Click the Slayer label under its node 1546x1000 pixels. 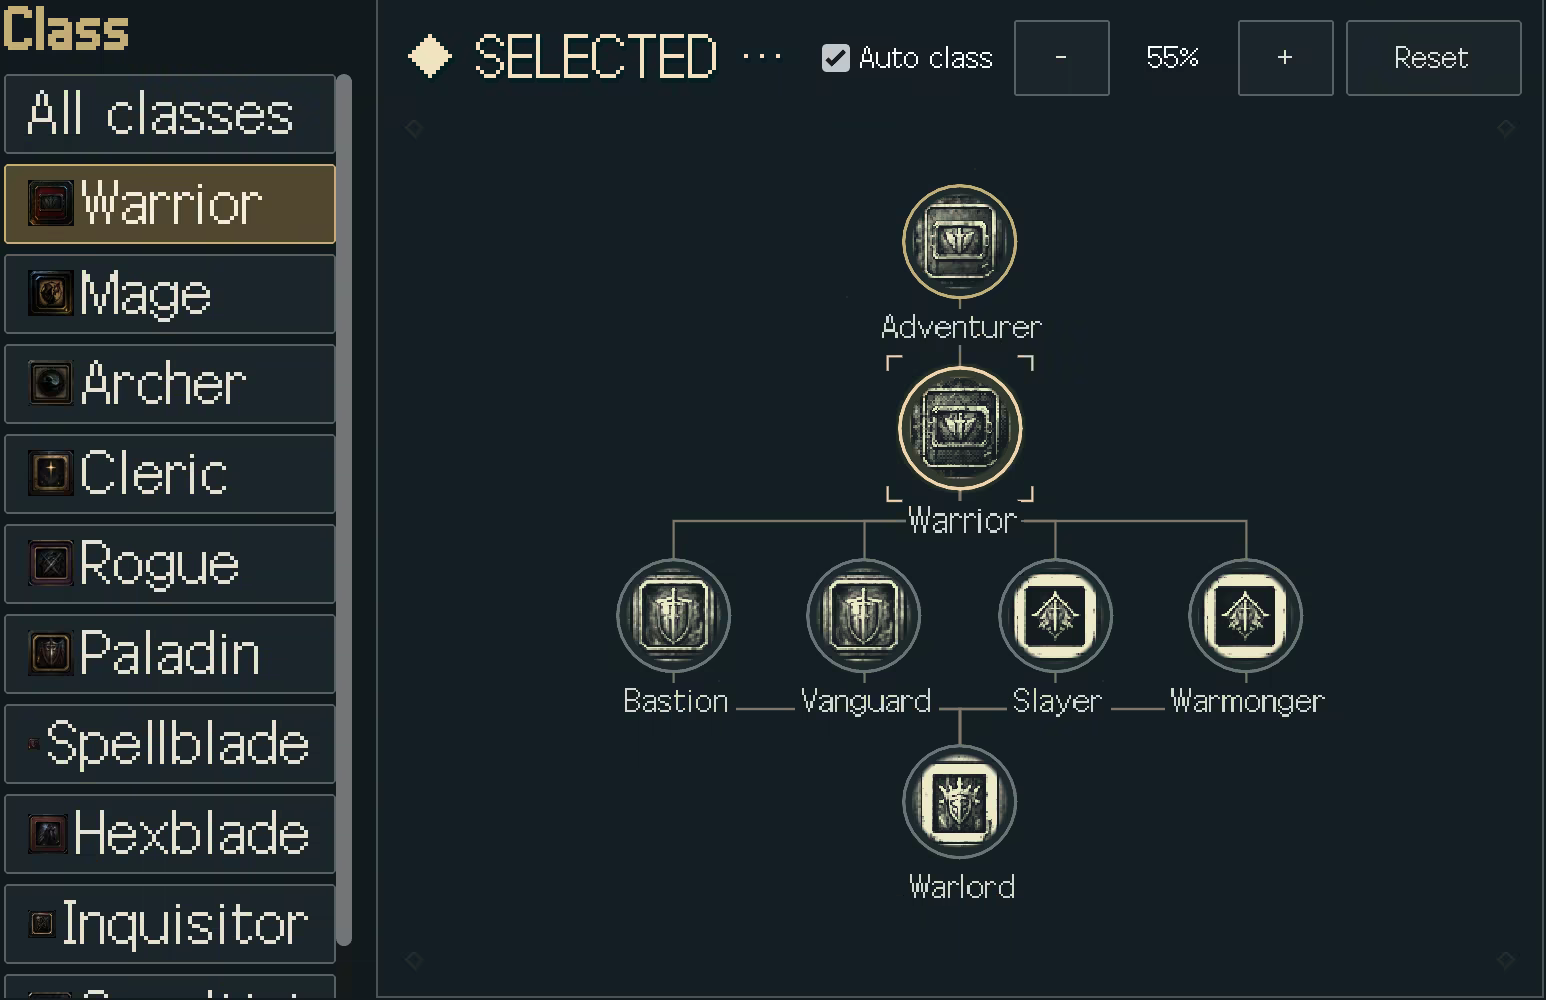tap(1057, 701)
